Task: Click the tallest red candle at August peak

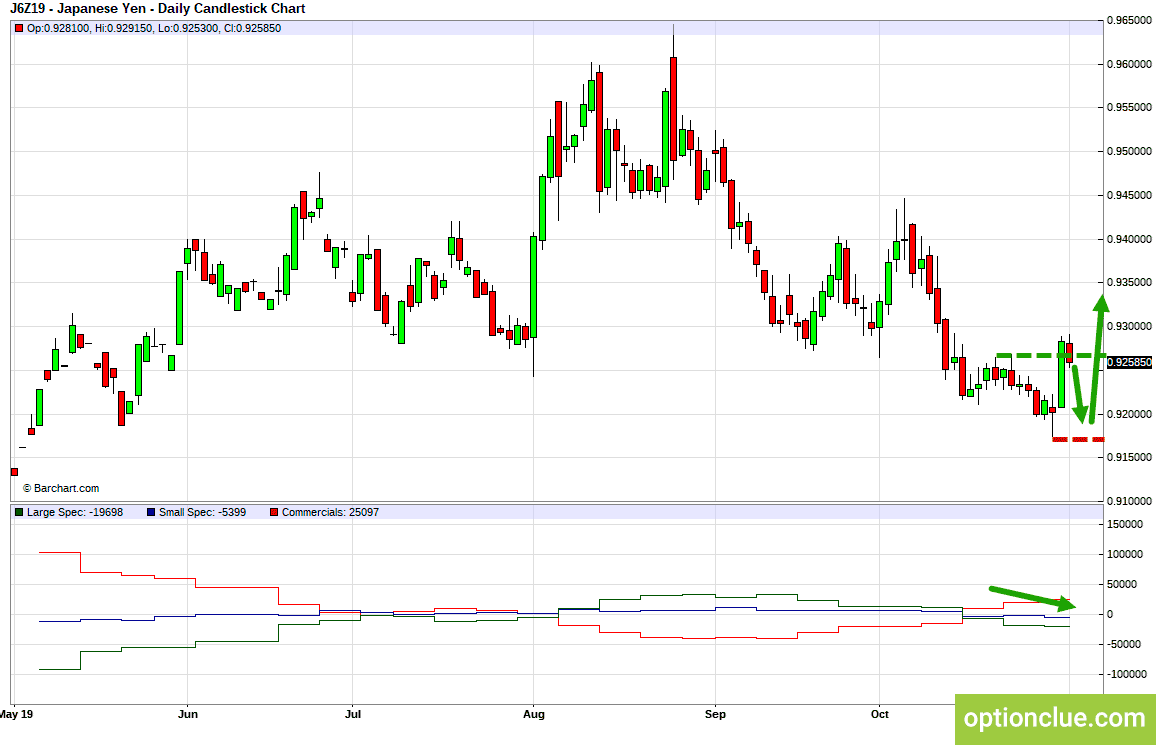Action: pyautogui.click(x=673, y=109)
